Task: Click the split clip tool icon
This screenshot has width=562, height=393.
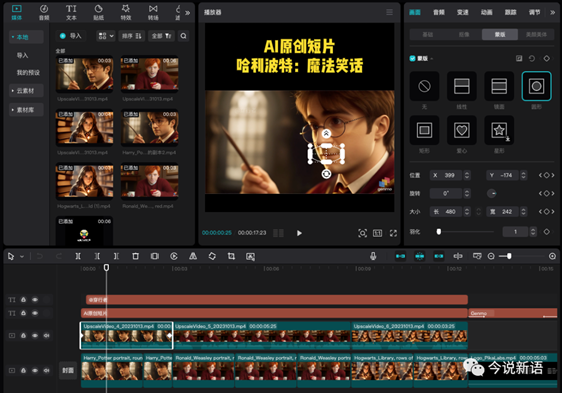Action: pyautogui.click(x=78, y=256)
